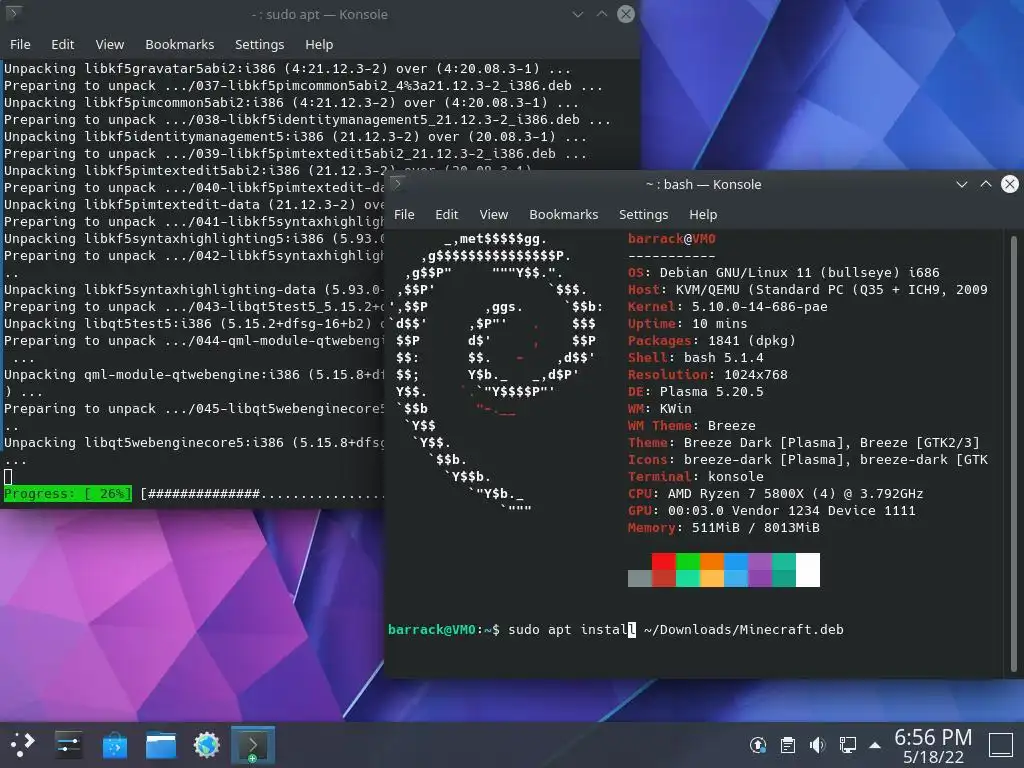Screen dimensions: 1024x768
Task: Expand the hidden system tray icons arrow
Action: [875, 745]
